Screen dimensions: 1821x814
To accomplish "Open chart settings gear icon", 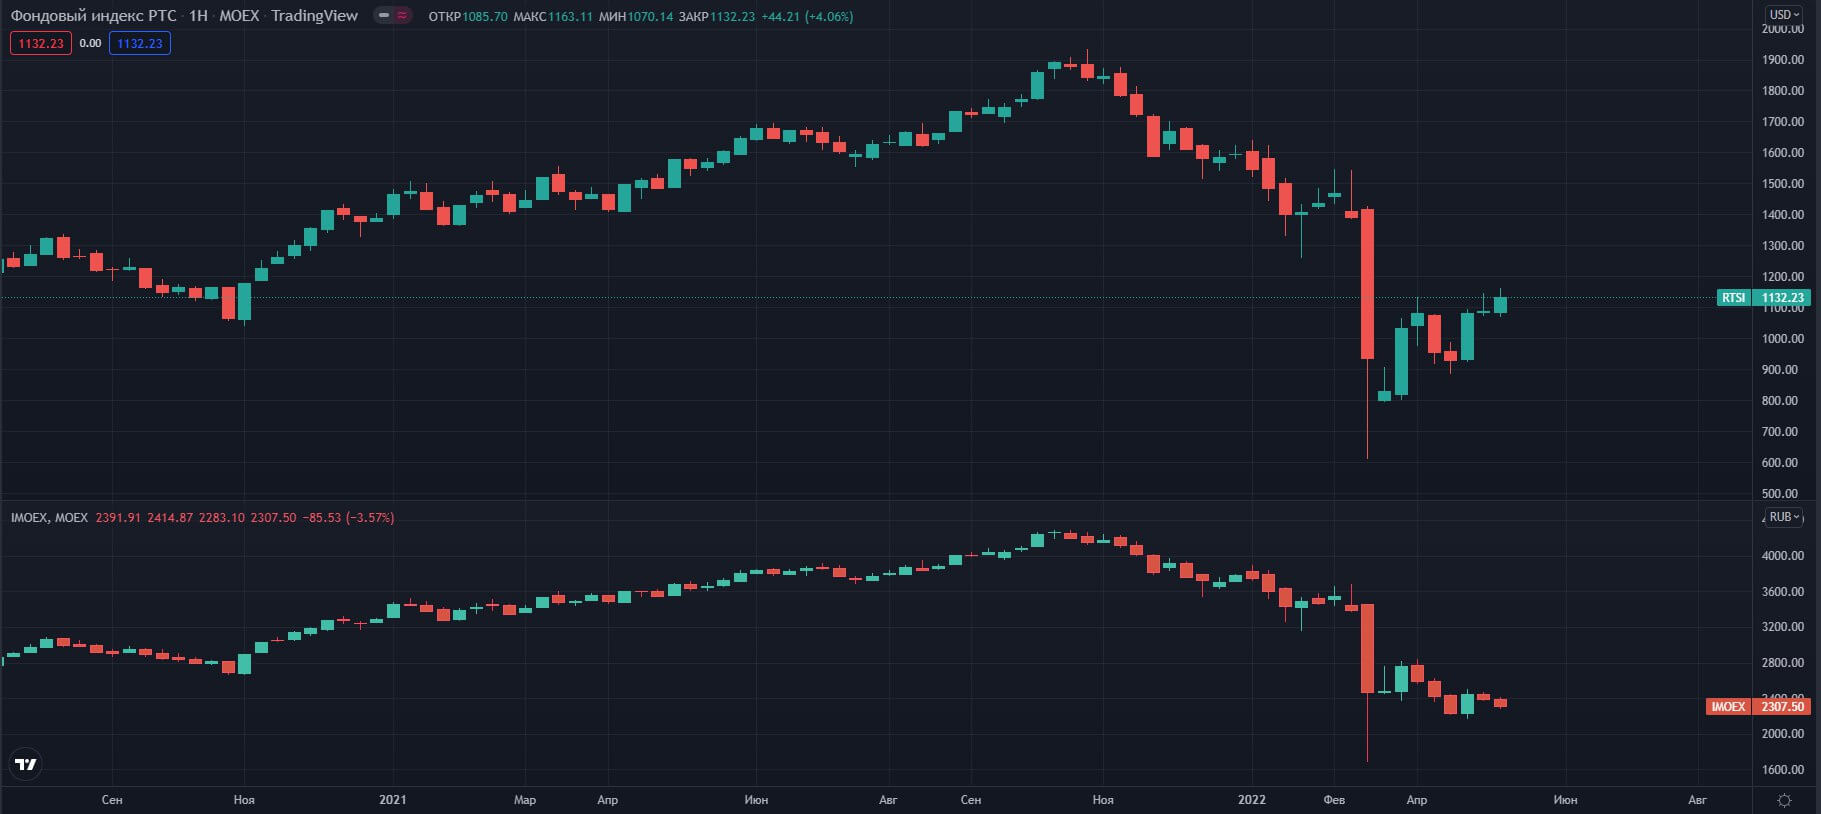I will coord(1784,800).
